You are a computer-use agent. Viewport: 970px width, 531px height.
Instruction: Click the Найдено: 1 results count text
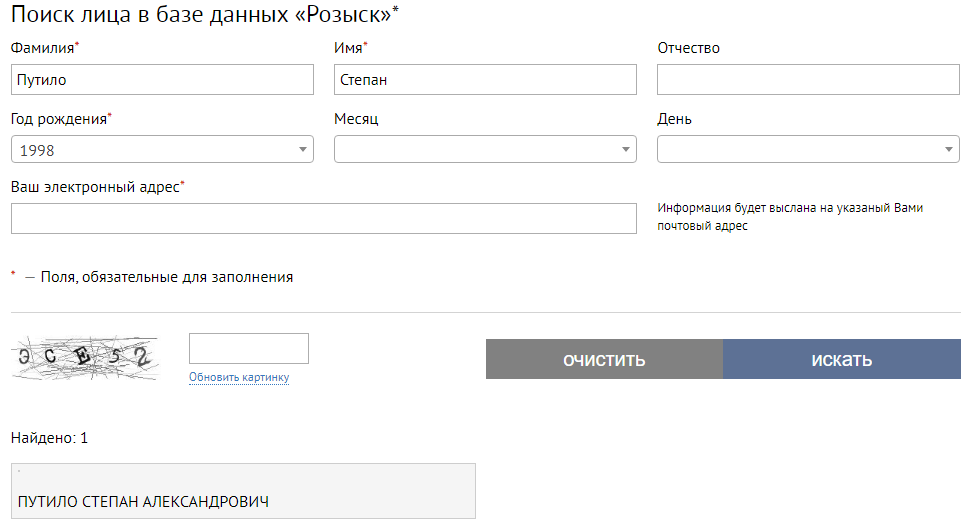pos(50,438)
